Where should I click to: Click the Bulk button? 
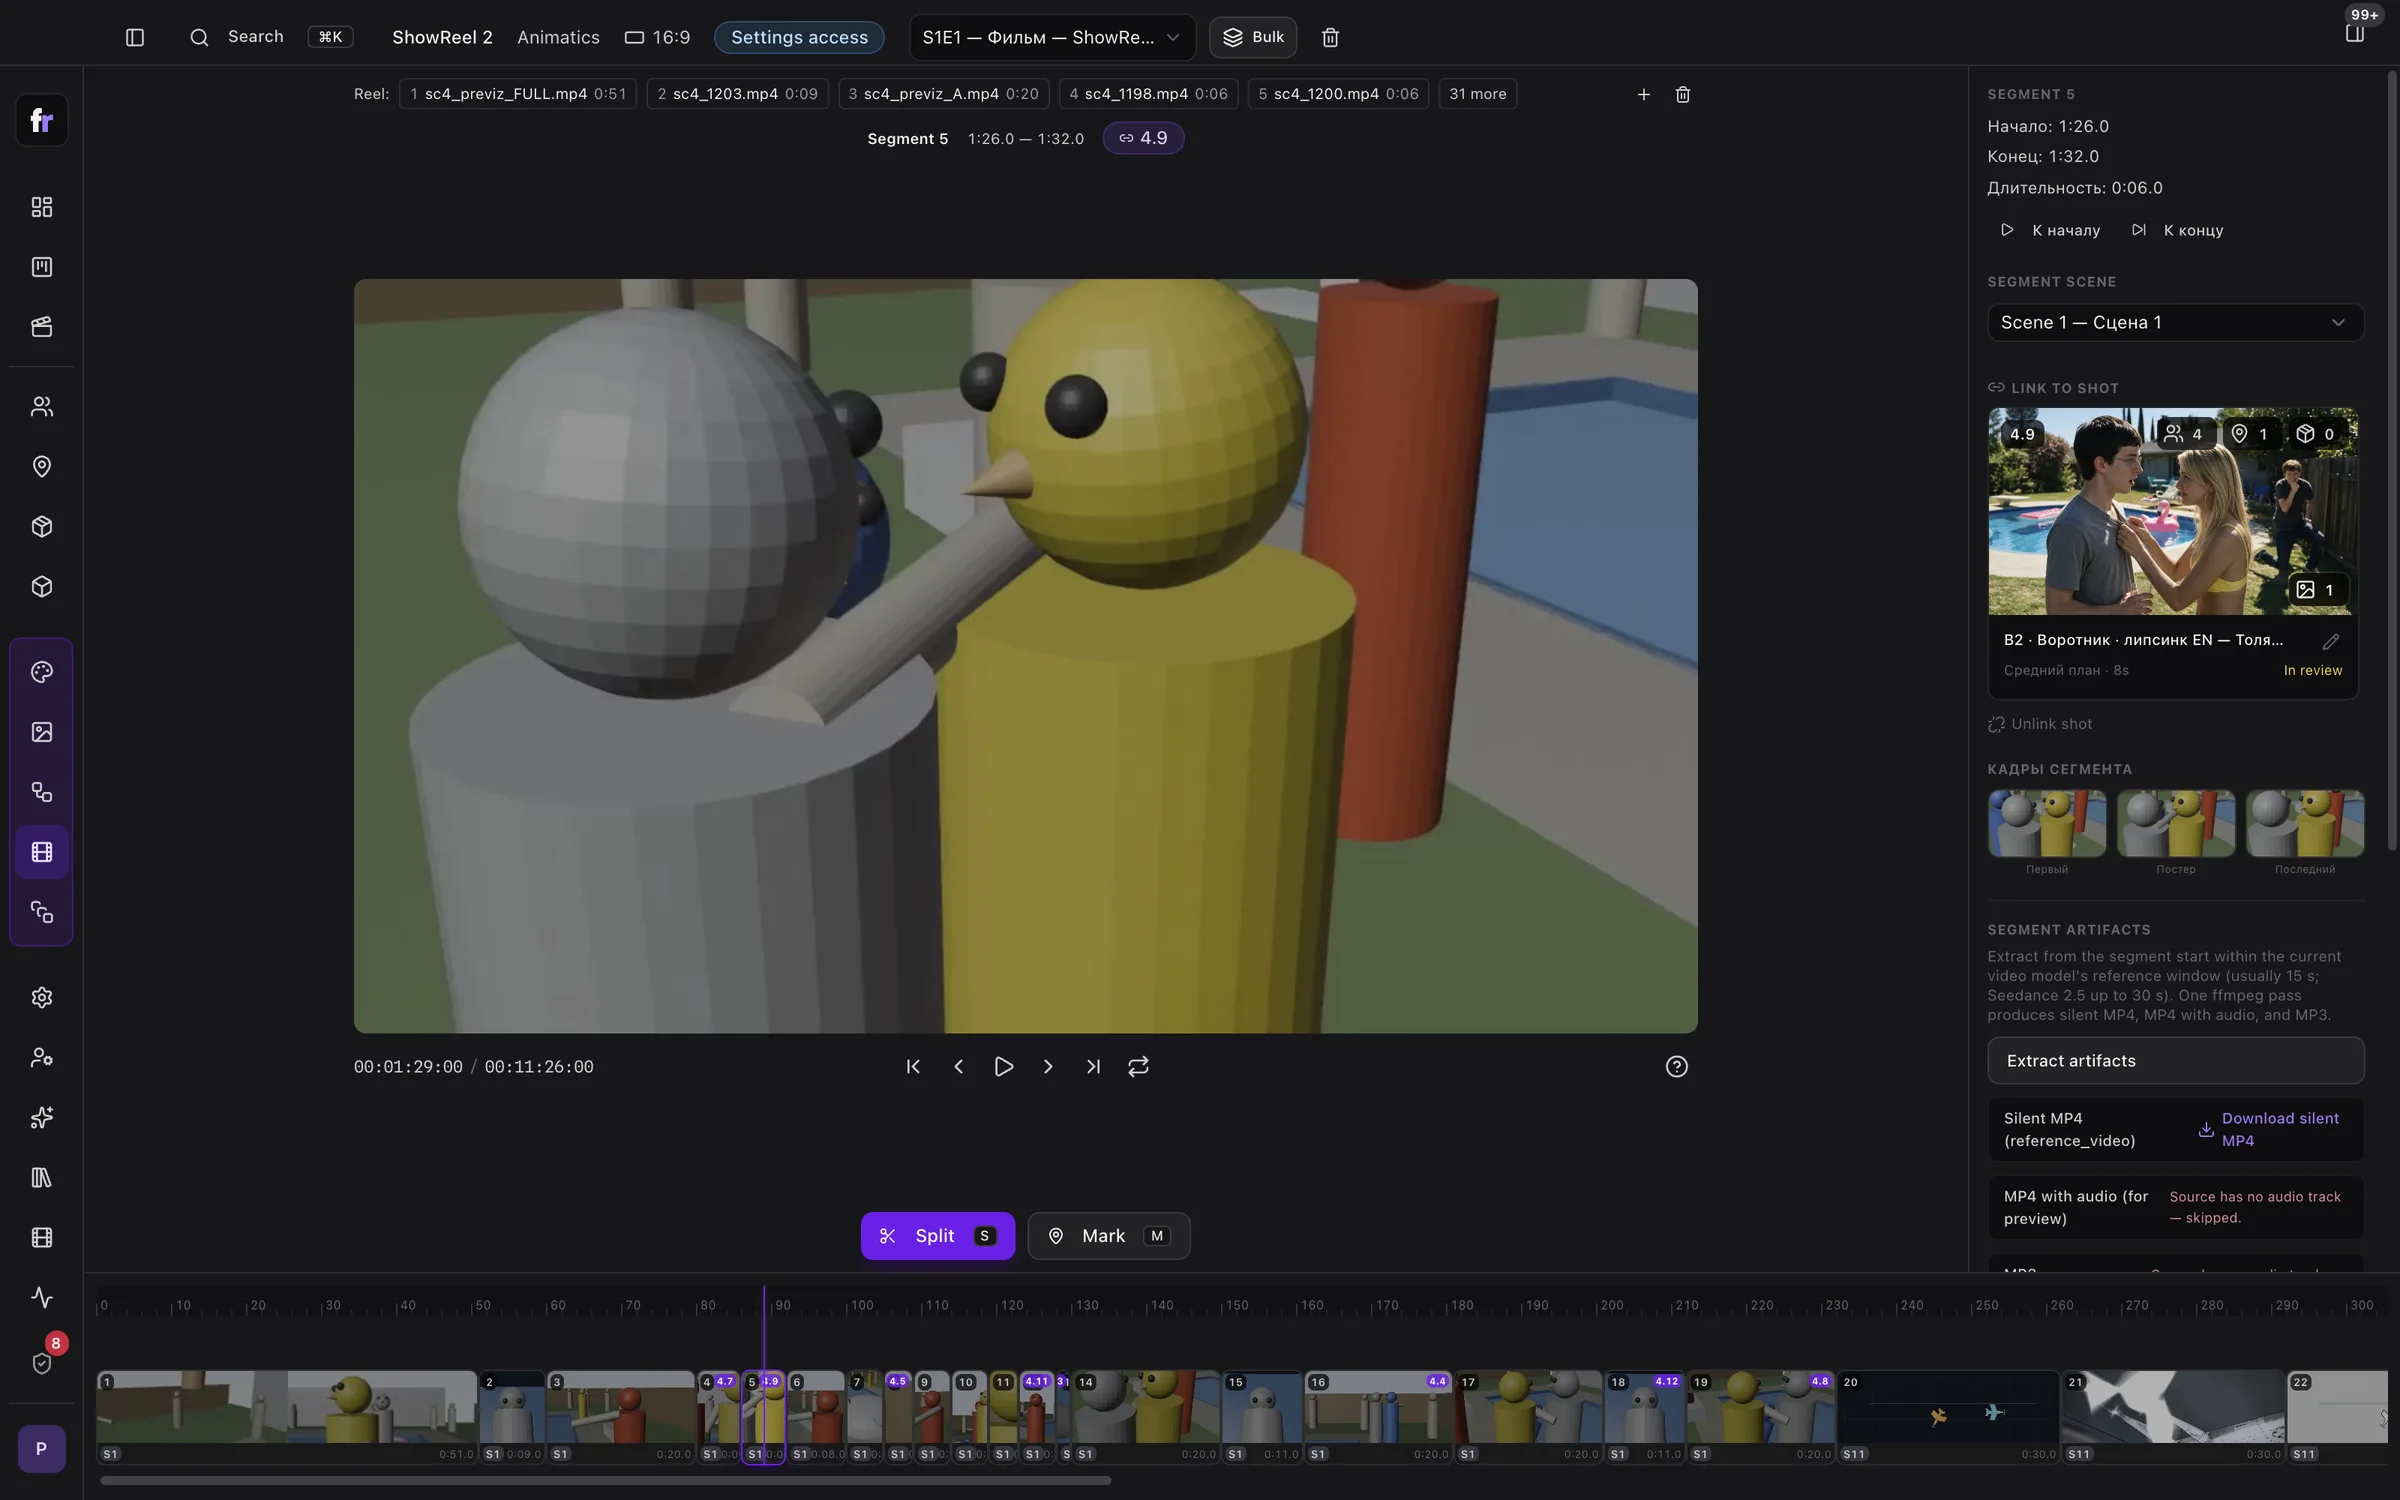click(x=1253, y=37)
